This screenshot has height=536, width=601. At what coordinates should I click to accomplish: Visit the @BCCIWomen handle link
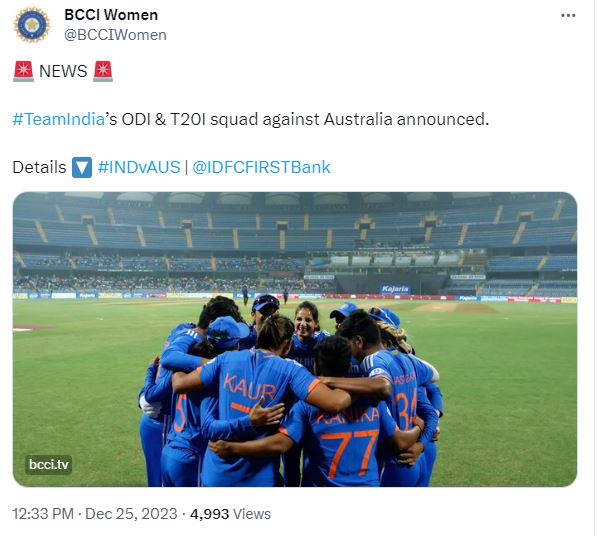coord(115,35)
